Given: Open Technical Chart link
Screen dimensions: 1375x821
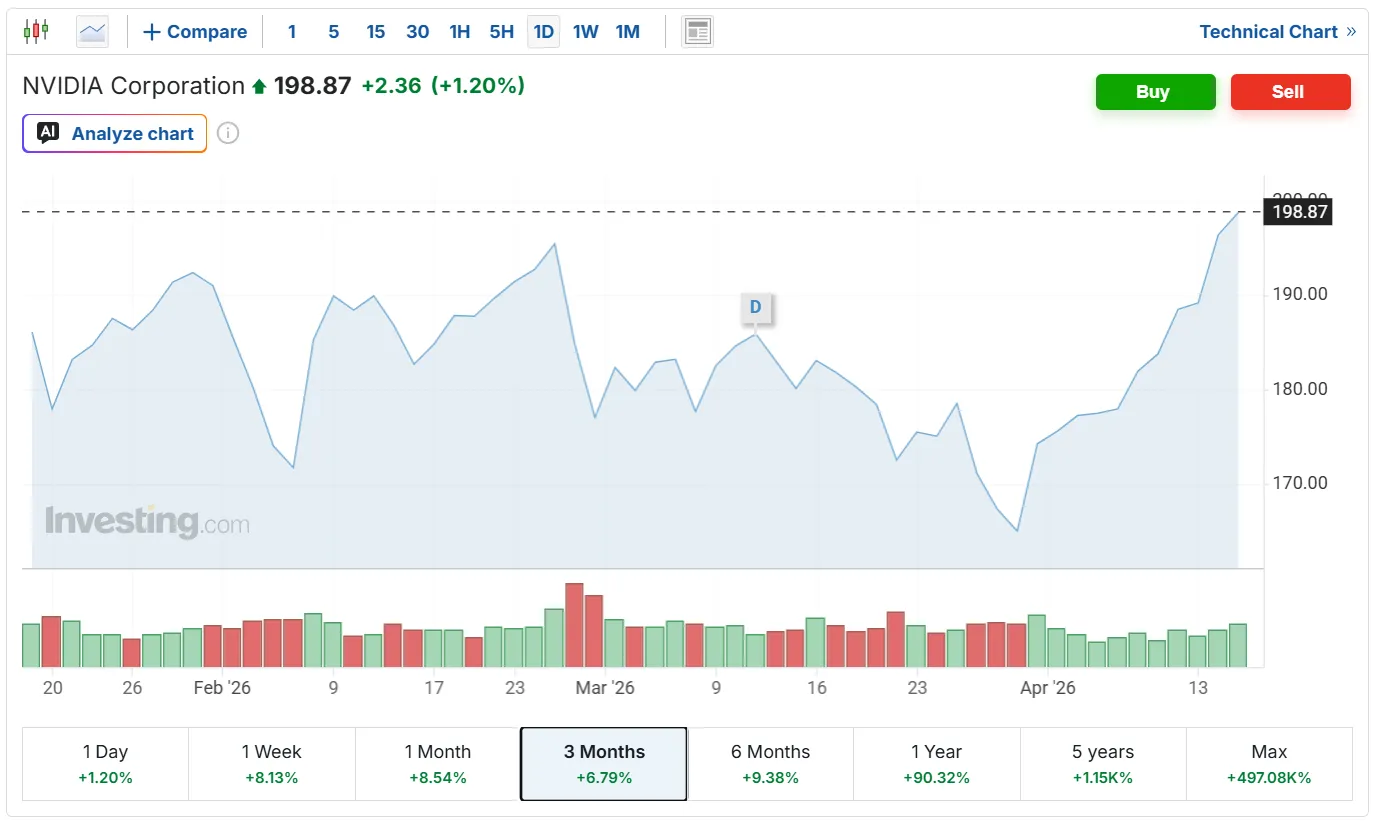Looking at the screenshot, I should pos(1277,32).
